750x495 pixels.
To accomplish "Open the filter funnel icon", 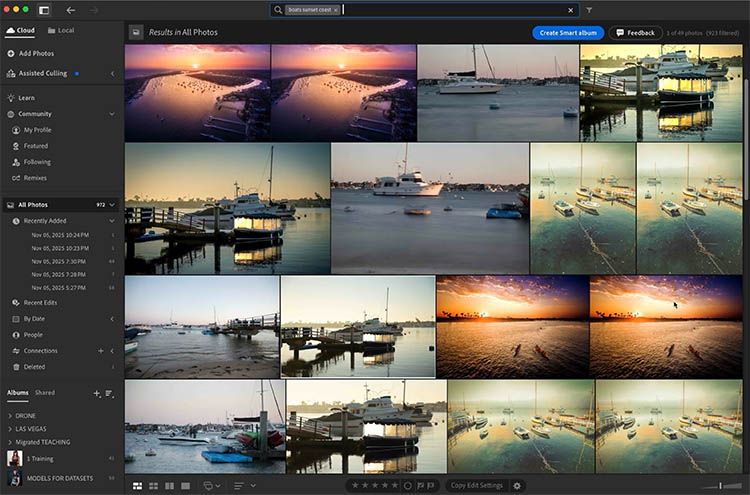I will [x=589, y=10].
